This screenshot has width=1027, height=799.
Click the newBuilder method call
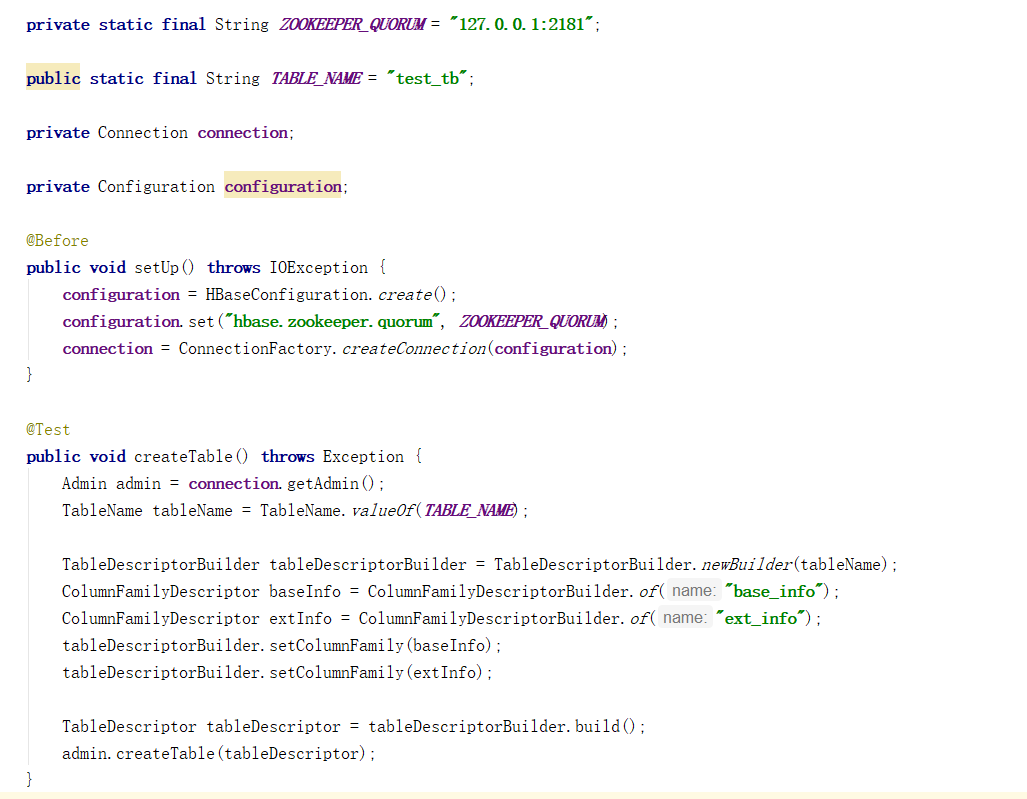pos(747,565)
